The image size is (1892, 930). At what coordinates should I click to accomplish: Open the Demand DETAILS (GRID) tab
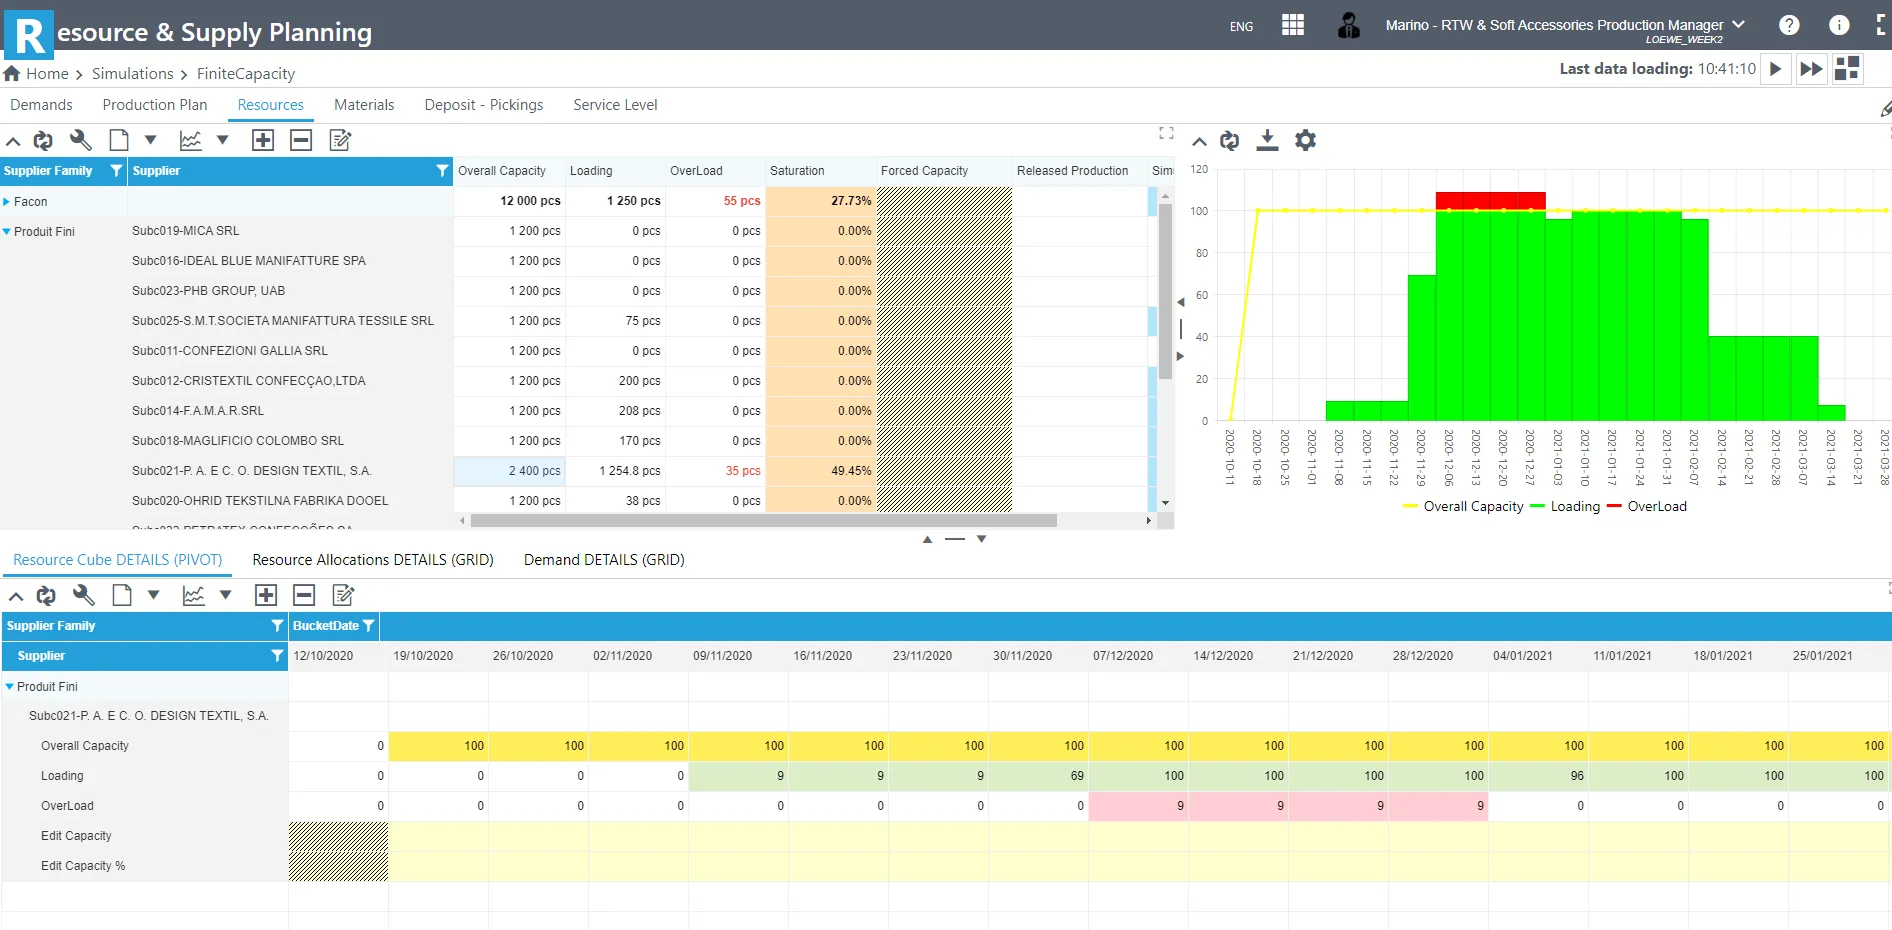603,559
